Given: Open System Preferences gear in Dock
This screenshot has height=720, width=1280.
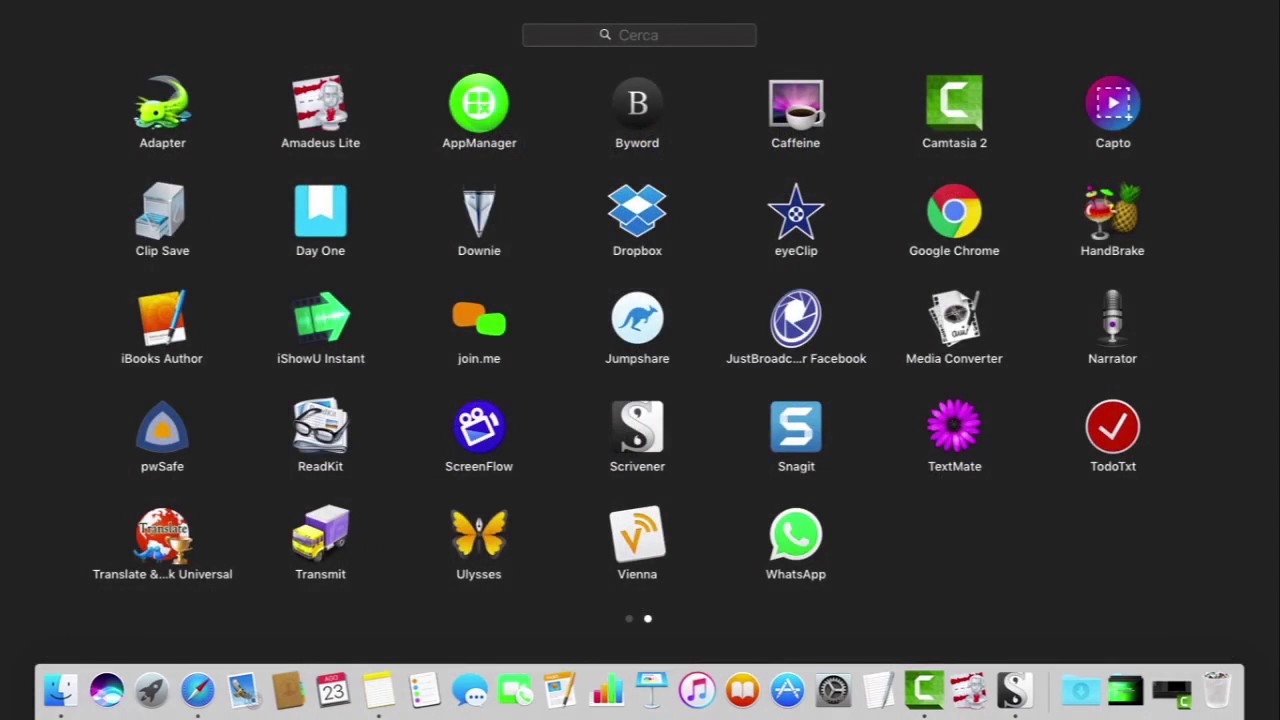Looking at the screenshot, I should tap(833, 690).
